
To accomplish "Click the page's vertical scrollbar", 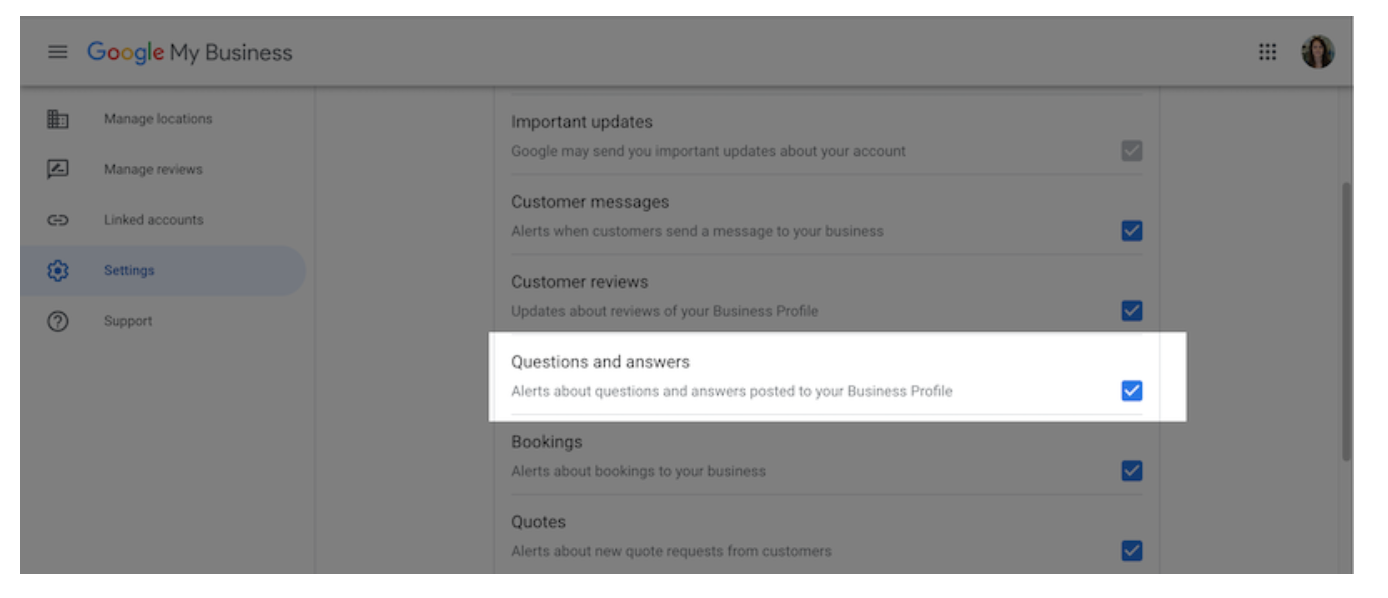I will pos(1346,320).
